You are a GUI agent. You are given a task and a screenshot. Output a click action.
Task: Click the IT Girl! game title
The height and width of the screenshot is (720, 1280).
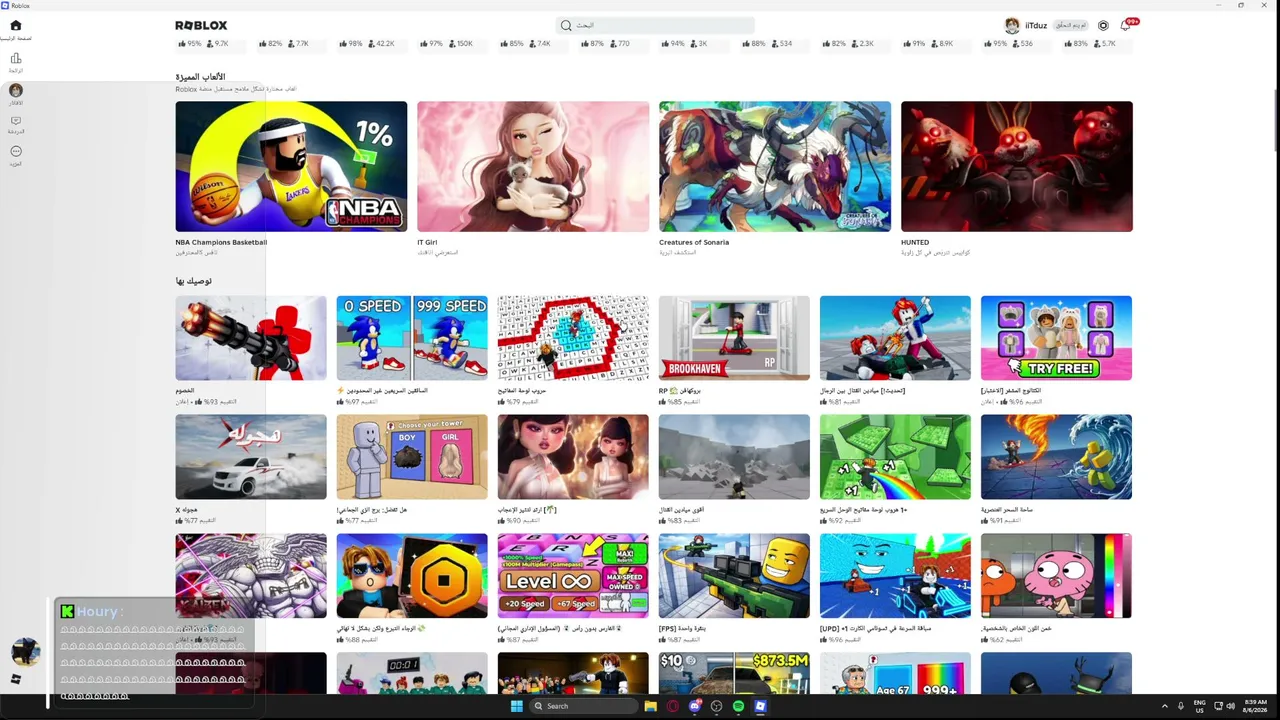point(427,242)
